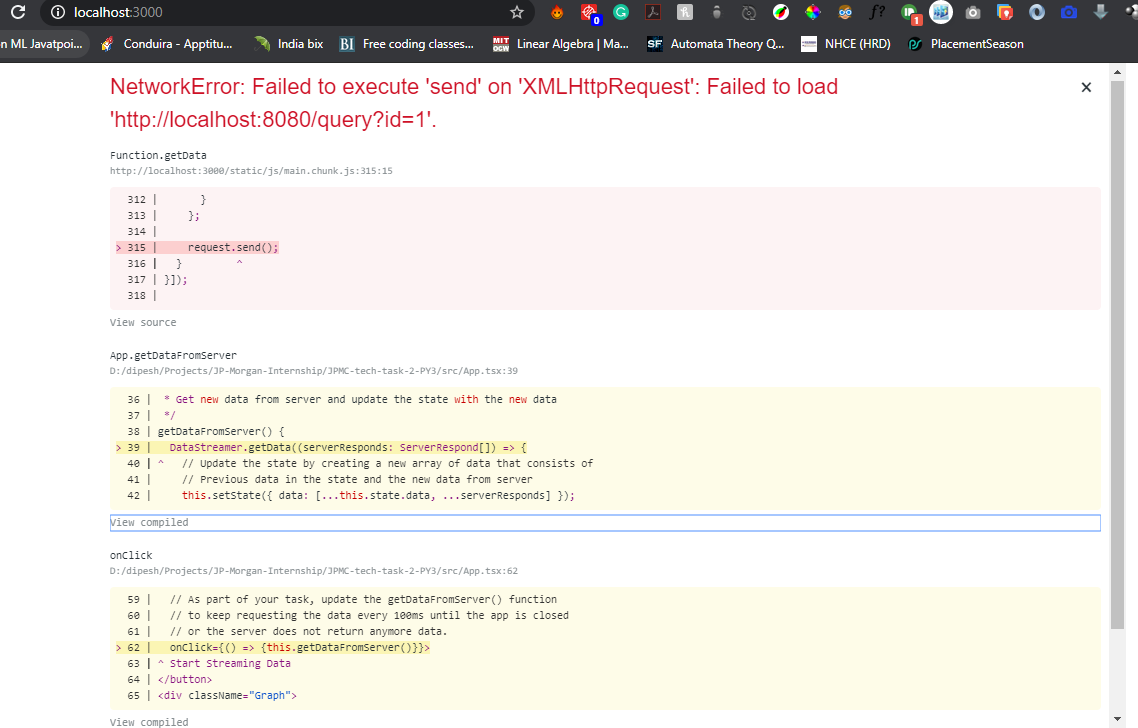This screenshot has width=1138, height=728.
Task: Dismiss the NetworkError overlay
Action: 1086,87
